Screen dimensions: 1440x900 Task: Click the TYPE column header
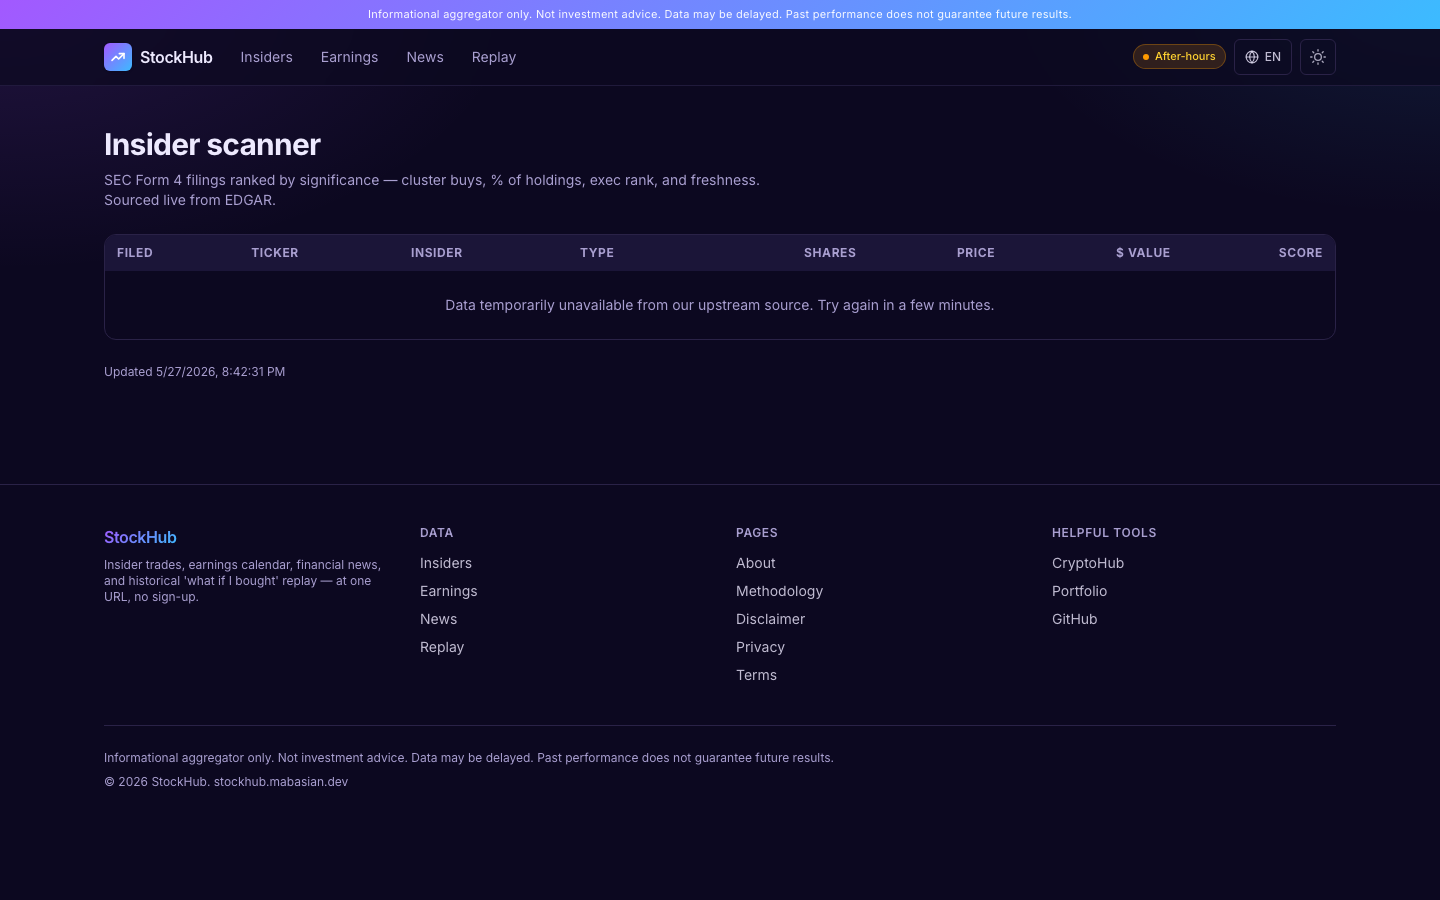(597, 253)
